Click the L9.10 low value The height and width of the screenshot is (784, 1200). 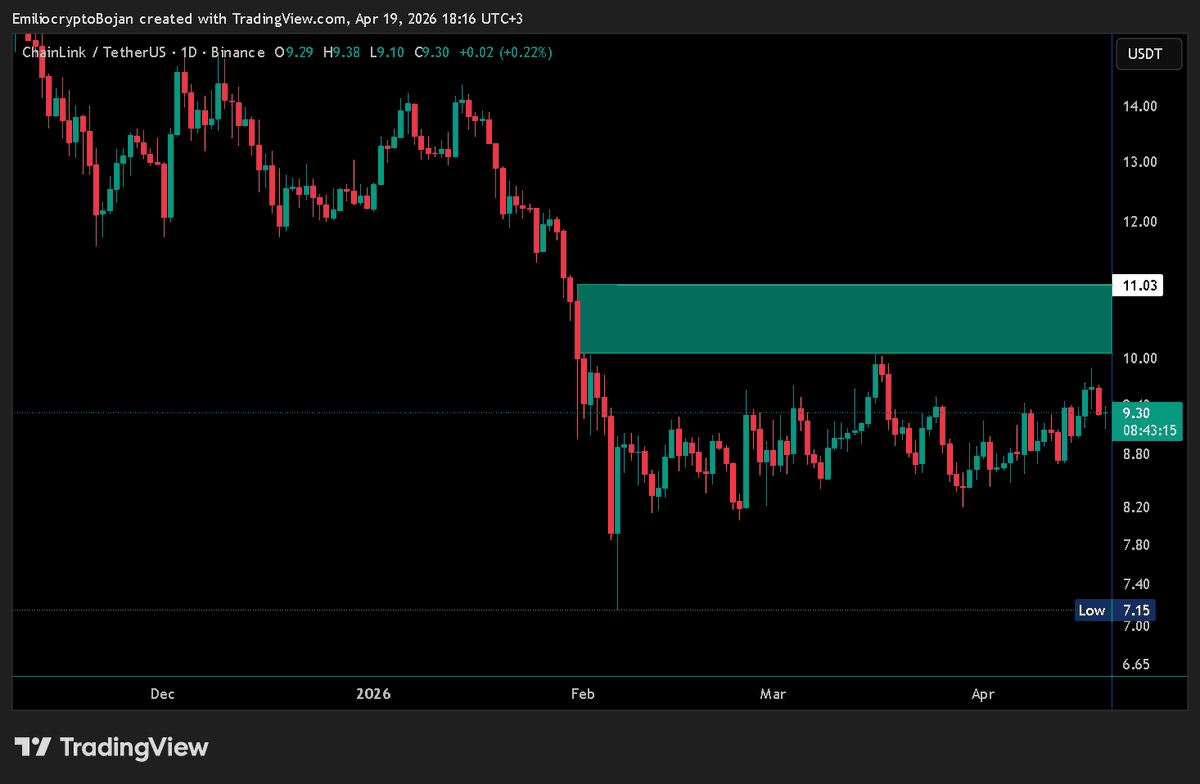387,52
